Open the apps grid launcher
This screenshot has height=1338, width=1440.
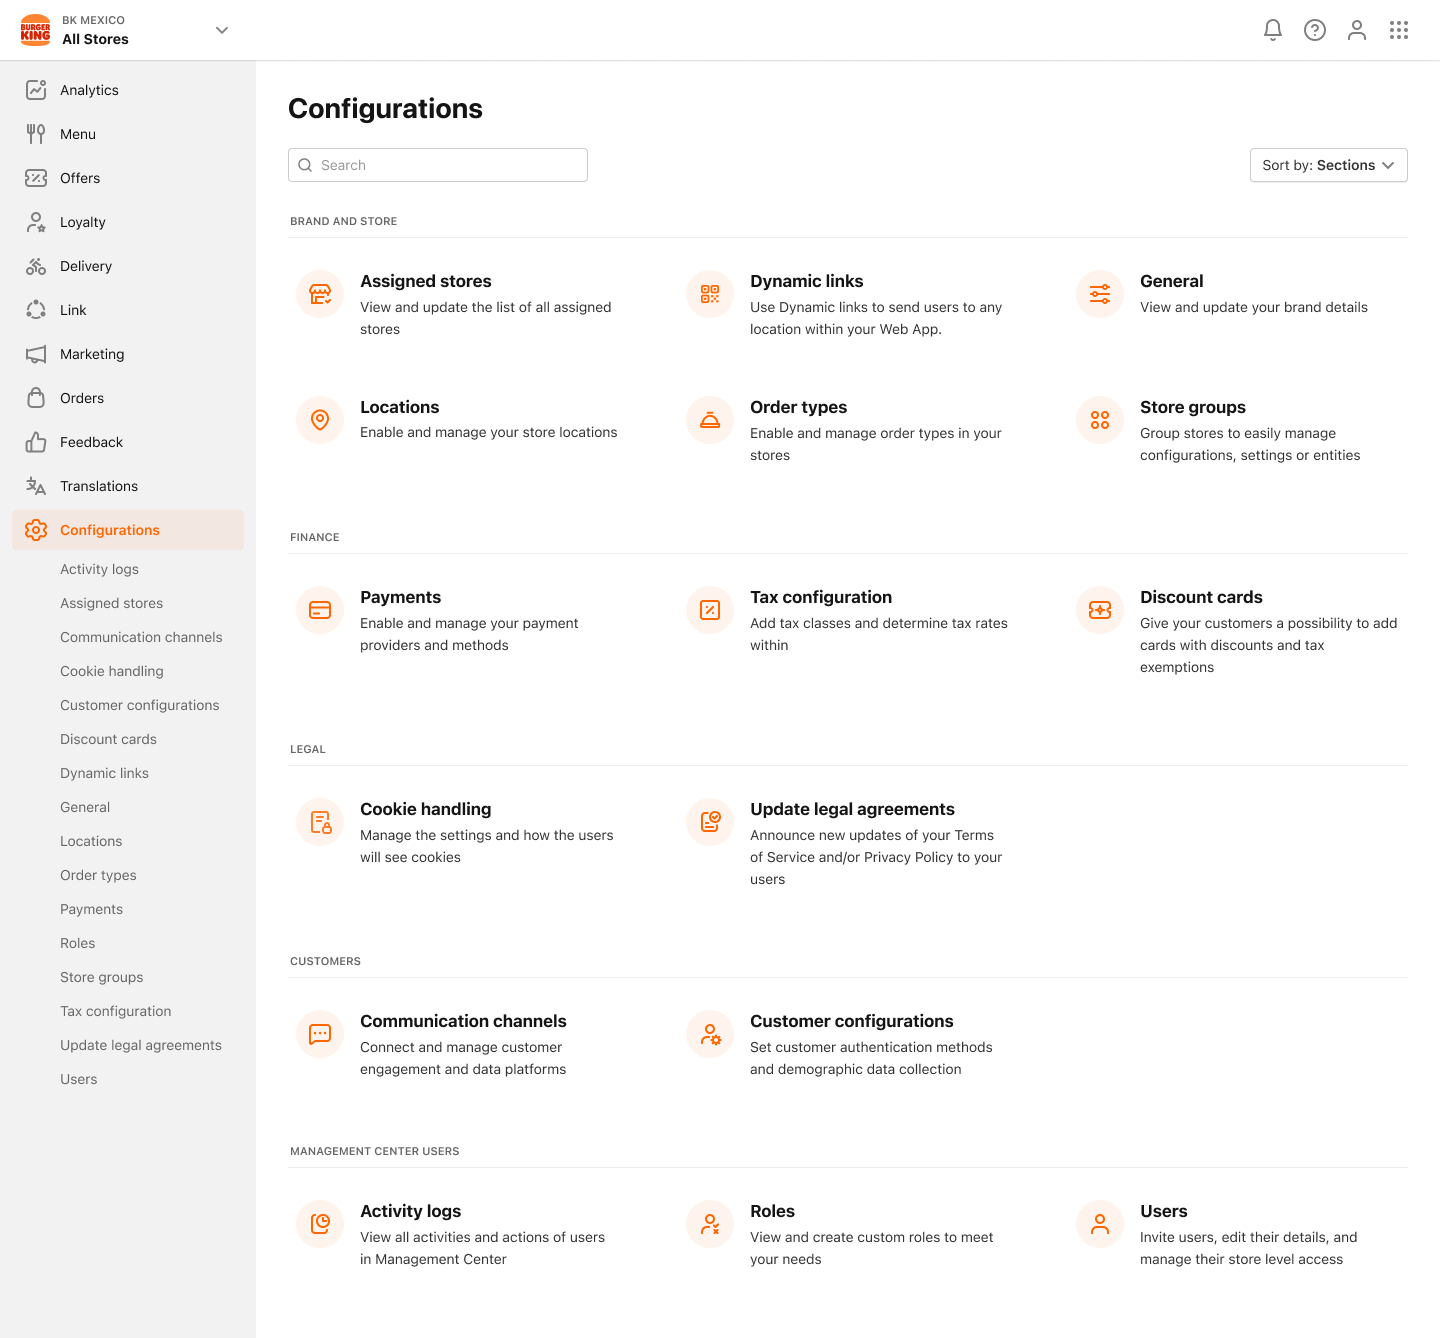coord(1398,30)
